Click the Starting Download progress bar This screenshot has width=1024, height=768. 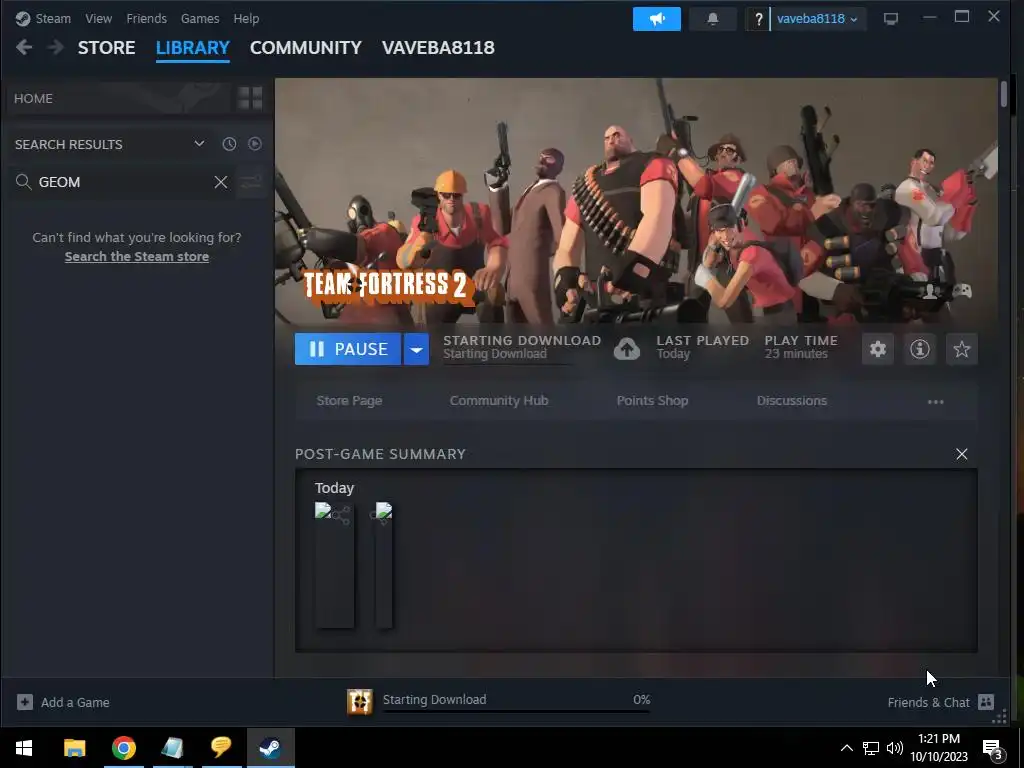pos(516,711)
